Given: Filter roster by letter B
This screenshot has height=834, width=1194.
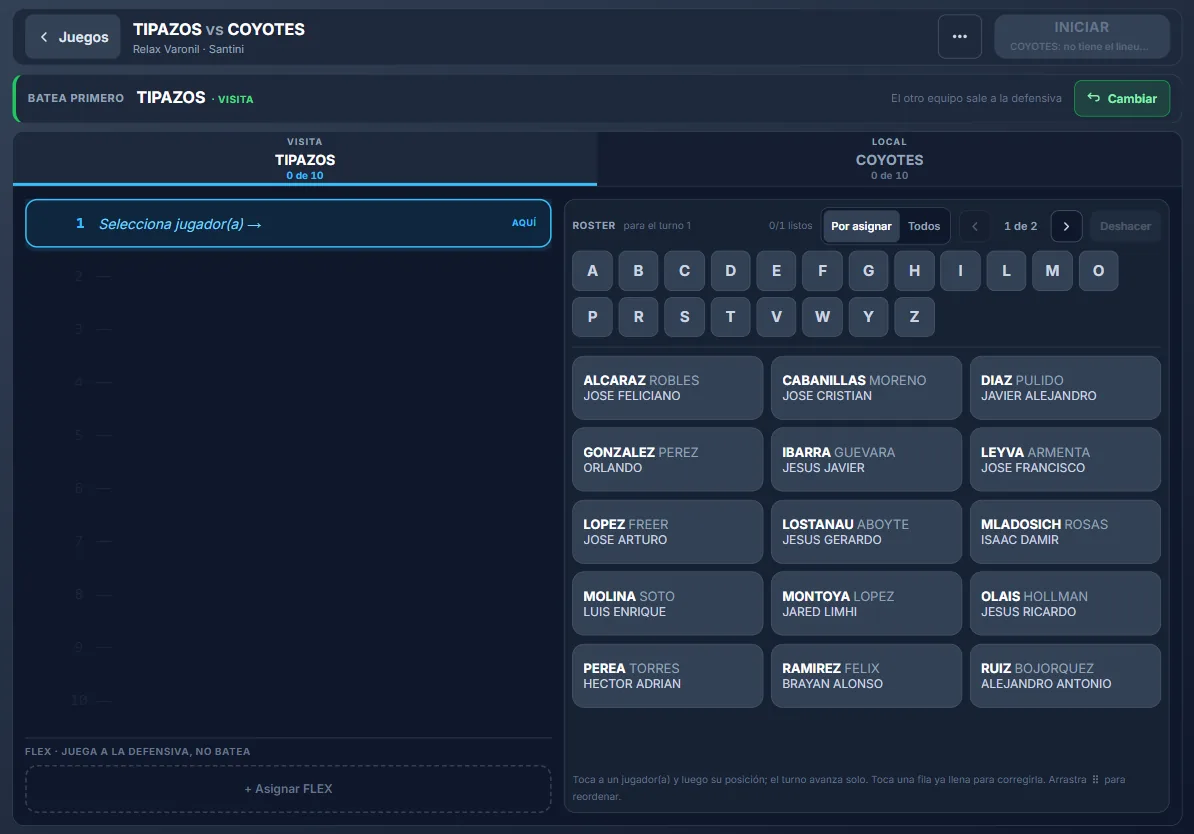Looking at the screenshot, I should coord(638,270).
